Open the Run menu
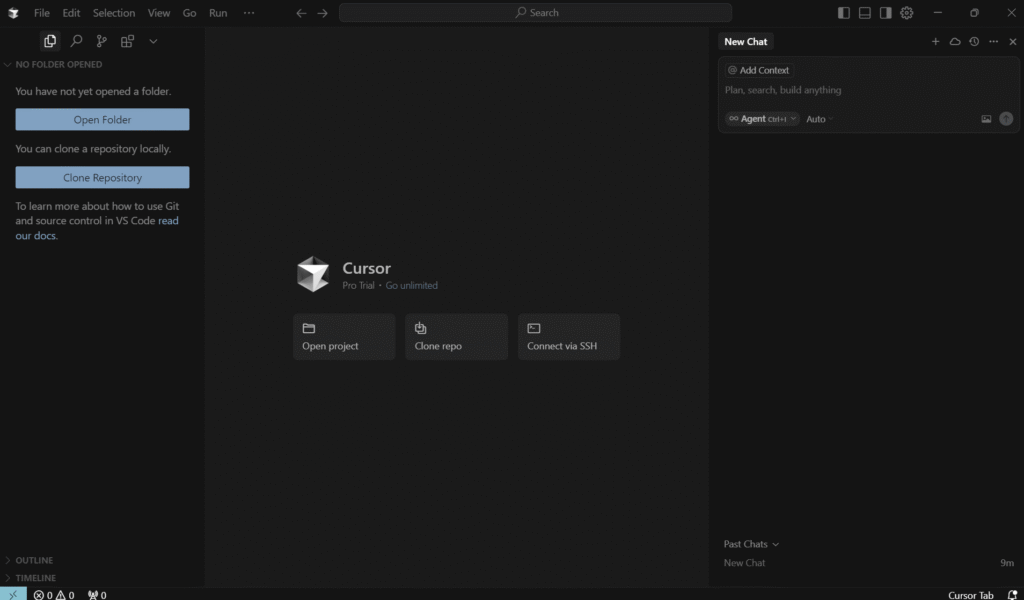 218,12
